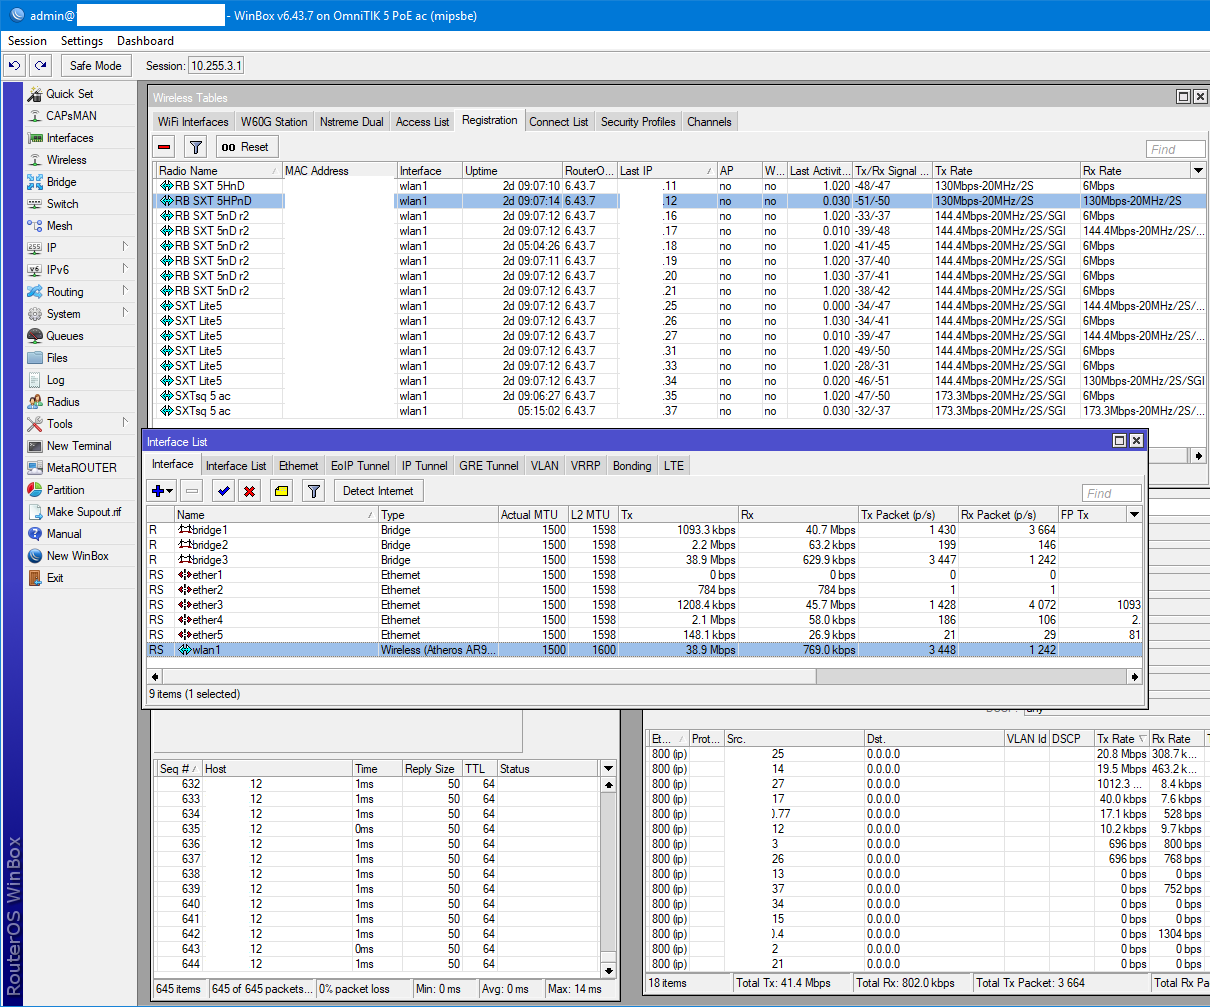Click red minus remove in Wireless Tables
This screenshot has width=1210, height=1007.
click(x=165, y=147)
